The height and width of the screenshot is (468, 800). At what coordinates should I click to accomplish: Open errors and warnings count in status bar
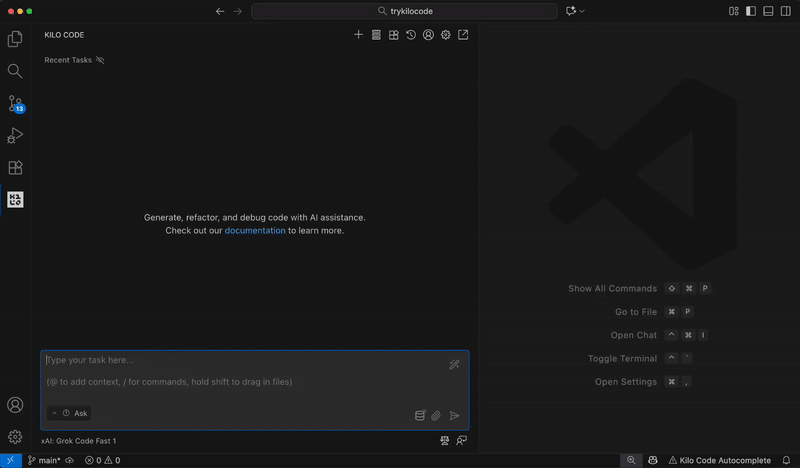pyautogui.click(x=103, y=460)
